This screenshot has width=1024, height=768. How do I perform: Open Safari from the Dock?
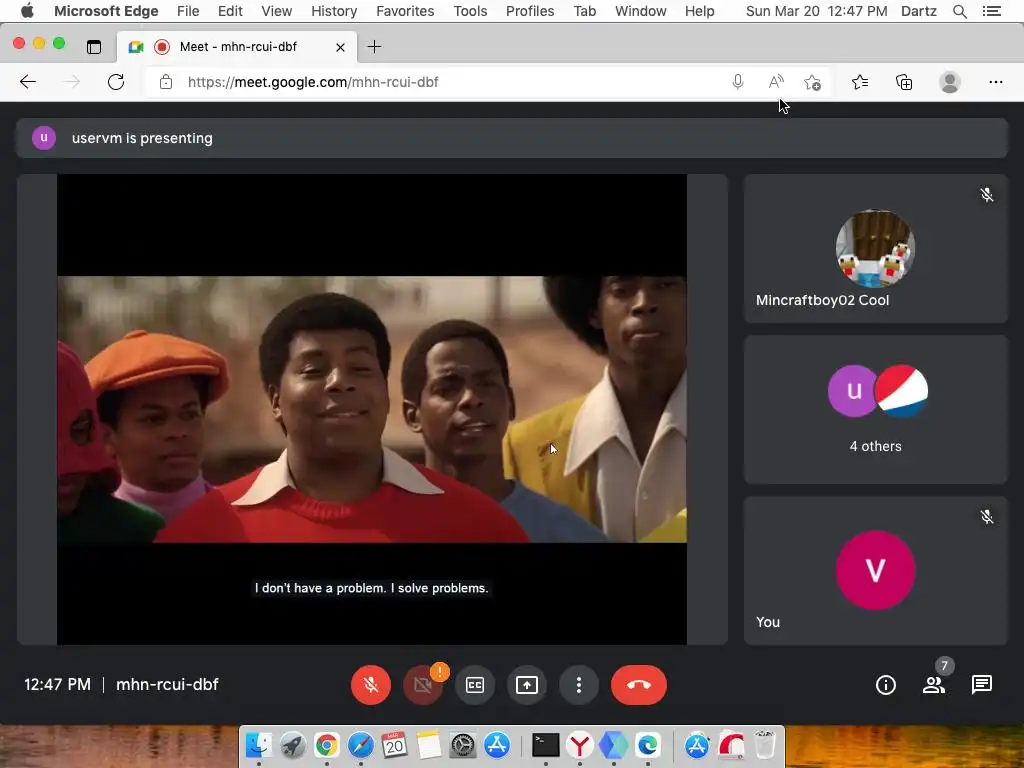(x=360, y=744)
